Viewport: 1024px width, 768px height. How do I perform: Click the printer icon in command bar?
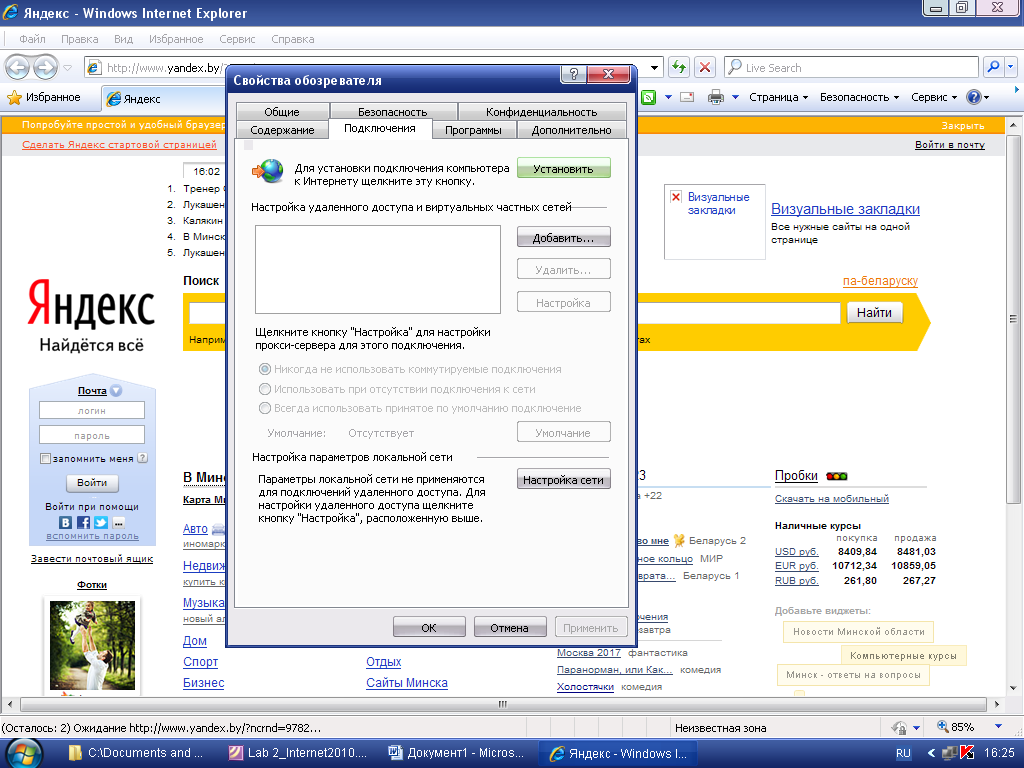click(716, 97)
